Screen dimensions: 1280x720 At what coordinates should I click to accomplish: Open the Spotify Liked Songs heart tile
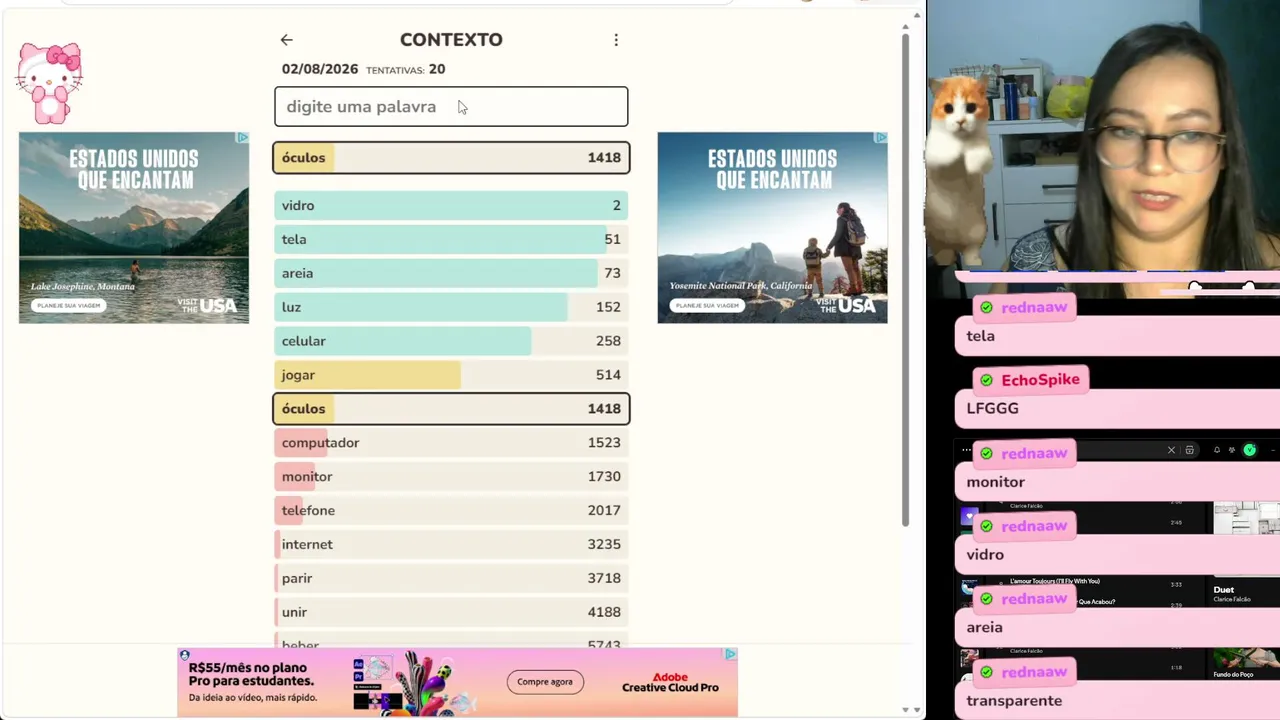pos(968,517)
